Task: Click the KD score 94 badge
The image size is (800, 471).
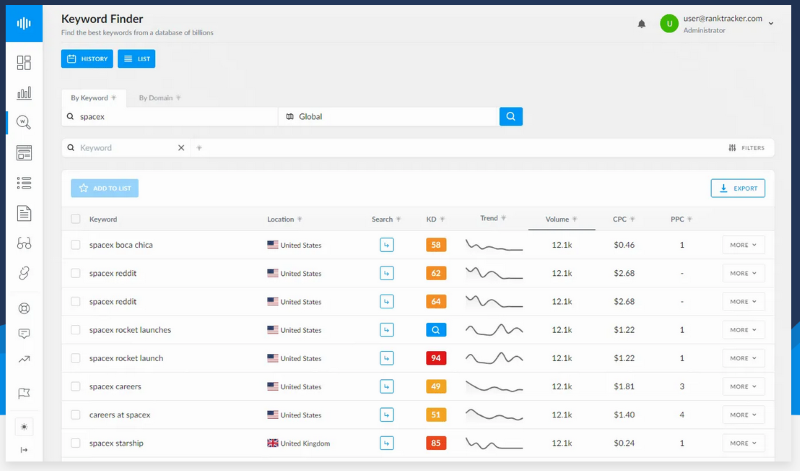Action: pyautogui.click(x=436, y=358)
